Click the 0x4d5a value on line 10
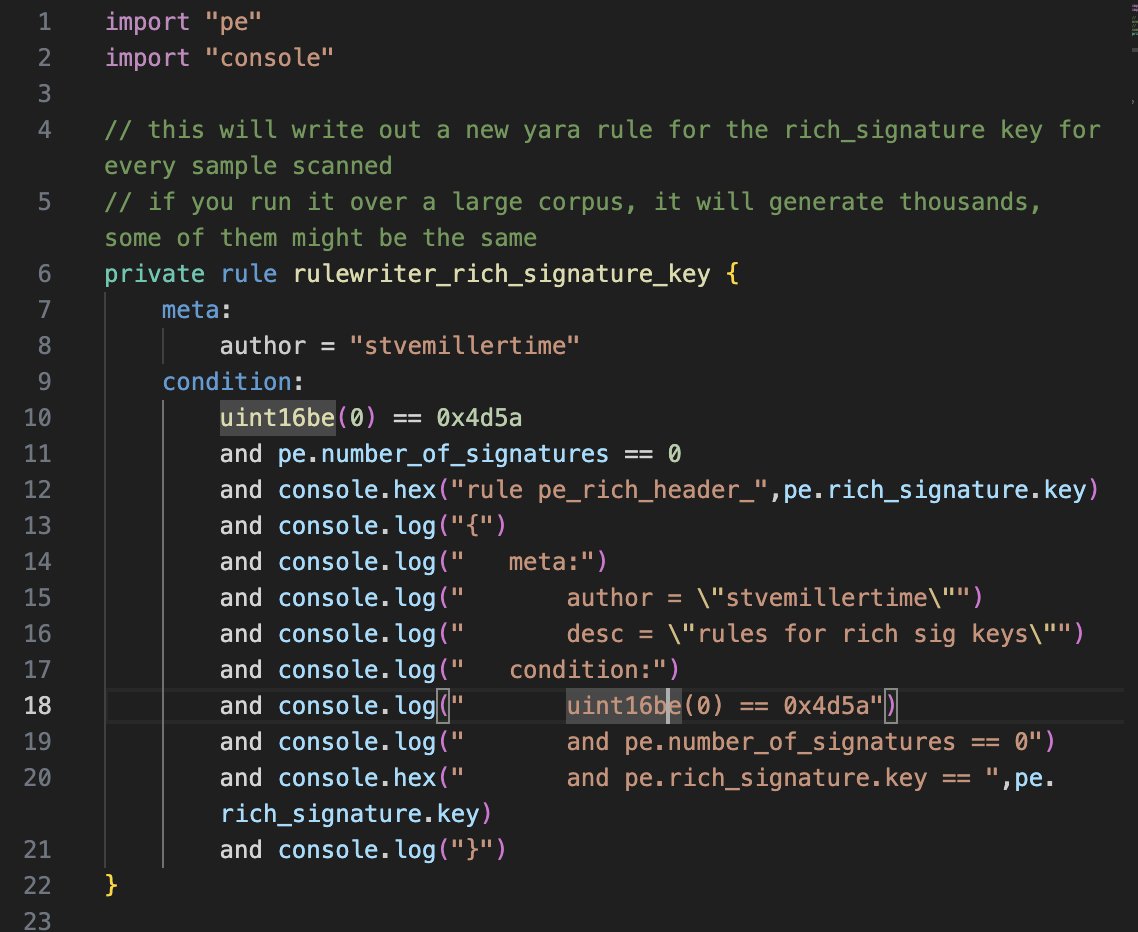The image size is (1138, 932). point(479,417)
